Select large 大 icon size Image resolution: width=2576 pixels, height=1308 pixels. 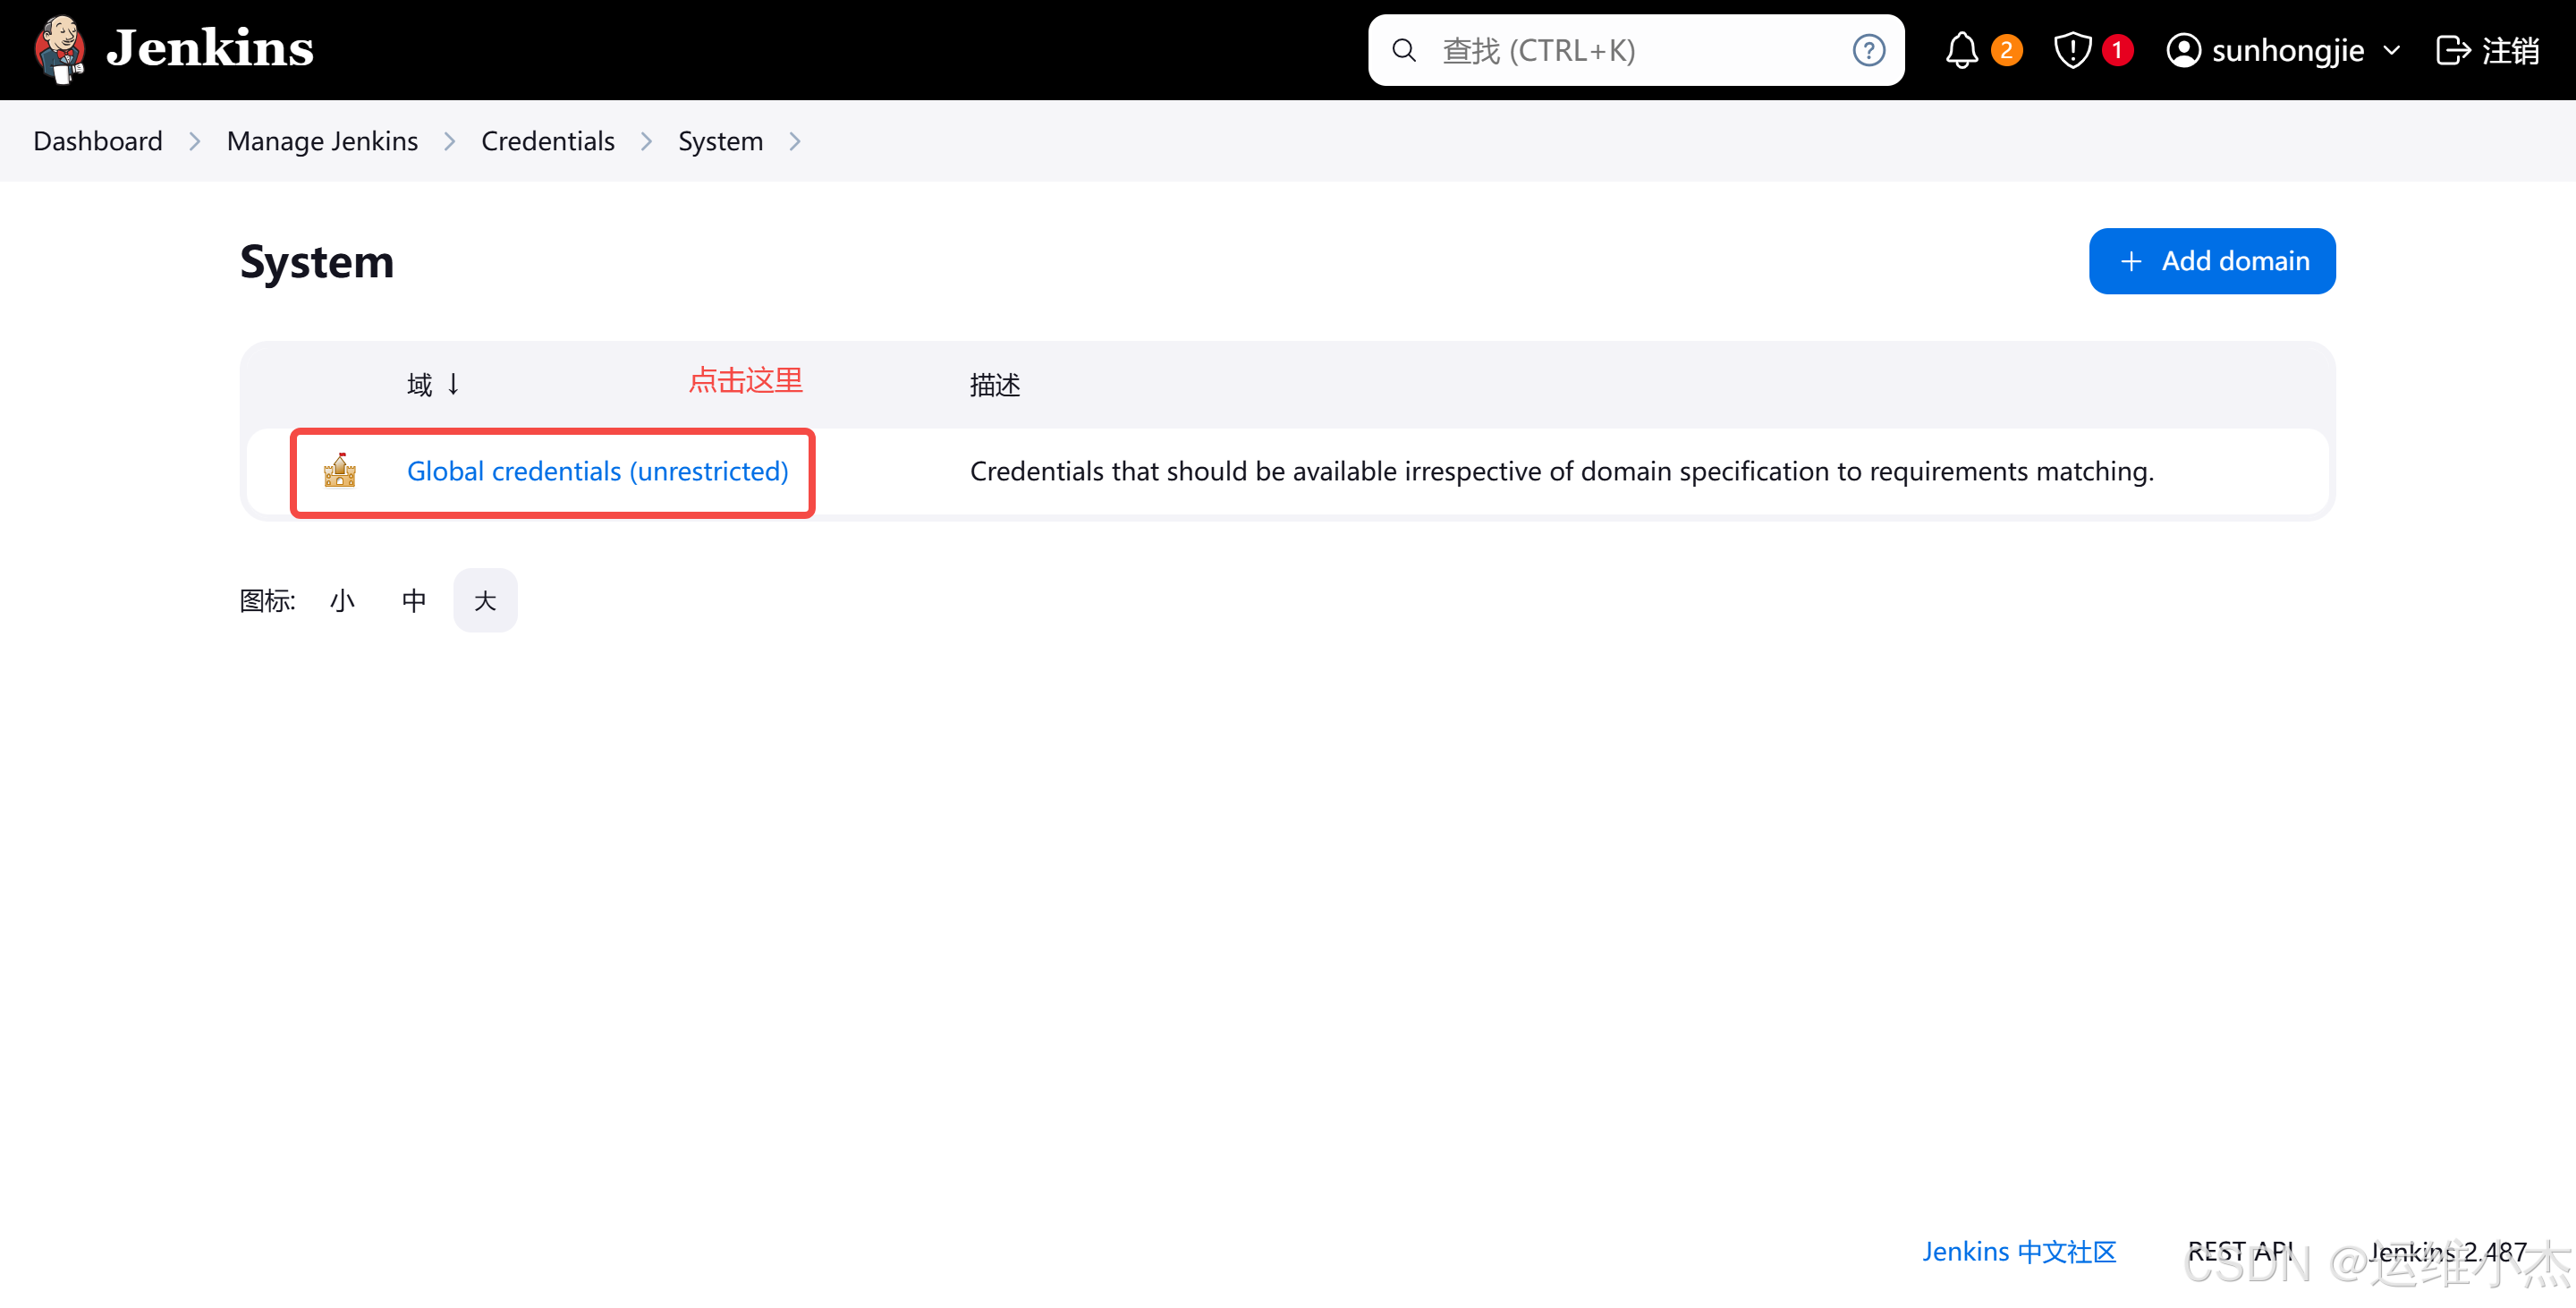point(485,601)
